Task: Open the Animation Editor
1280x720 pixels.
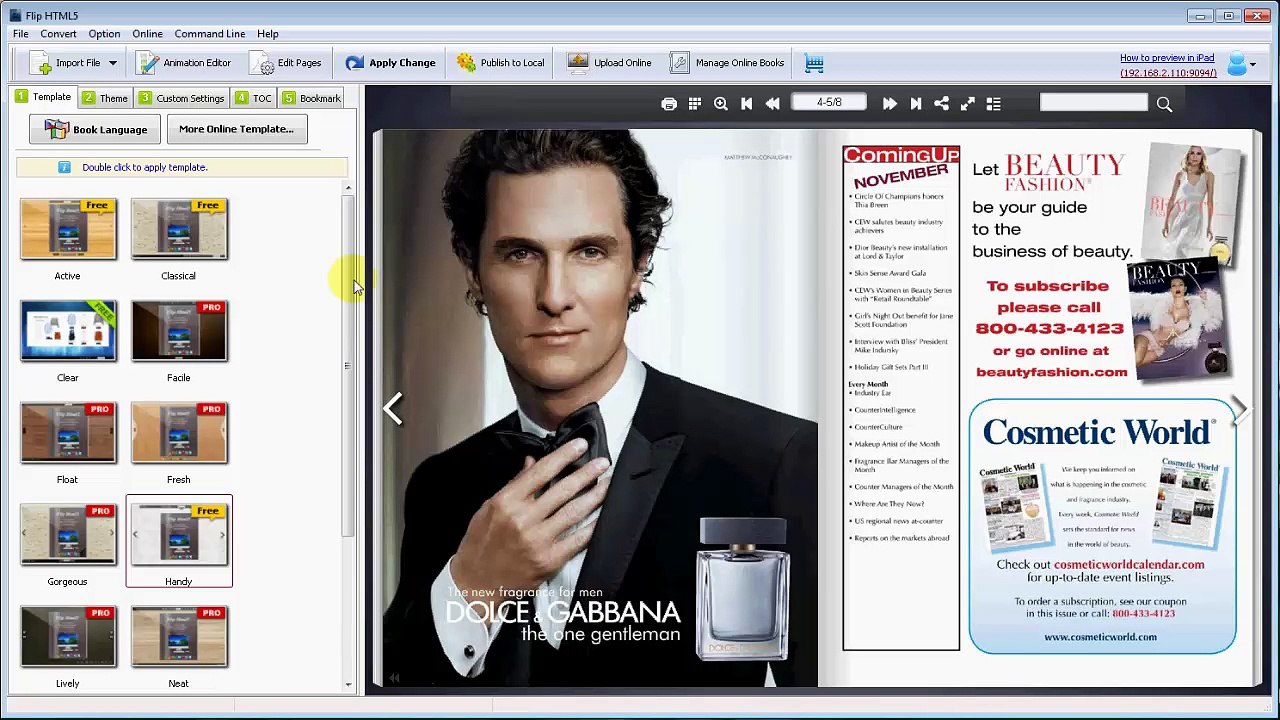Action: [x=184, y=63]
